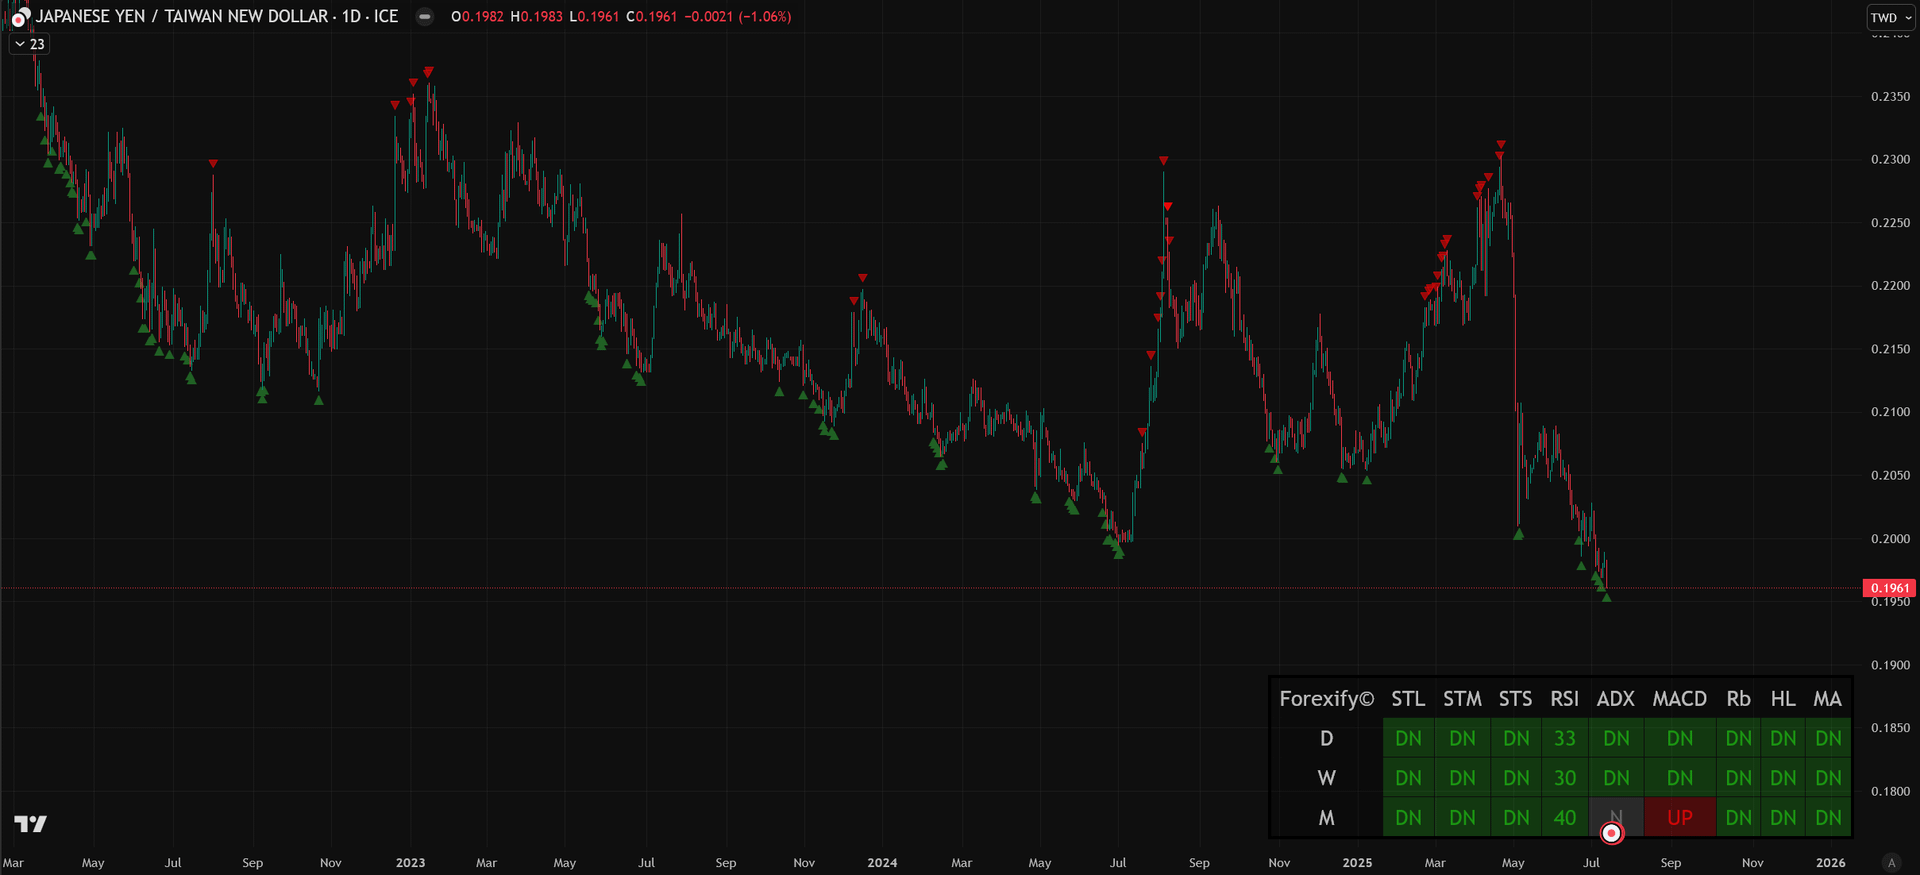Click the weekly RSI value 30 cell

(x=1564, y=778)
